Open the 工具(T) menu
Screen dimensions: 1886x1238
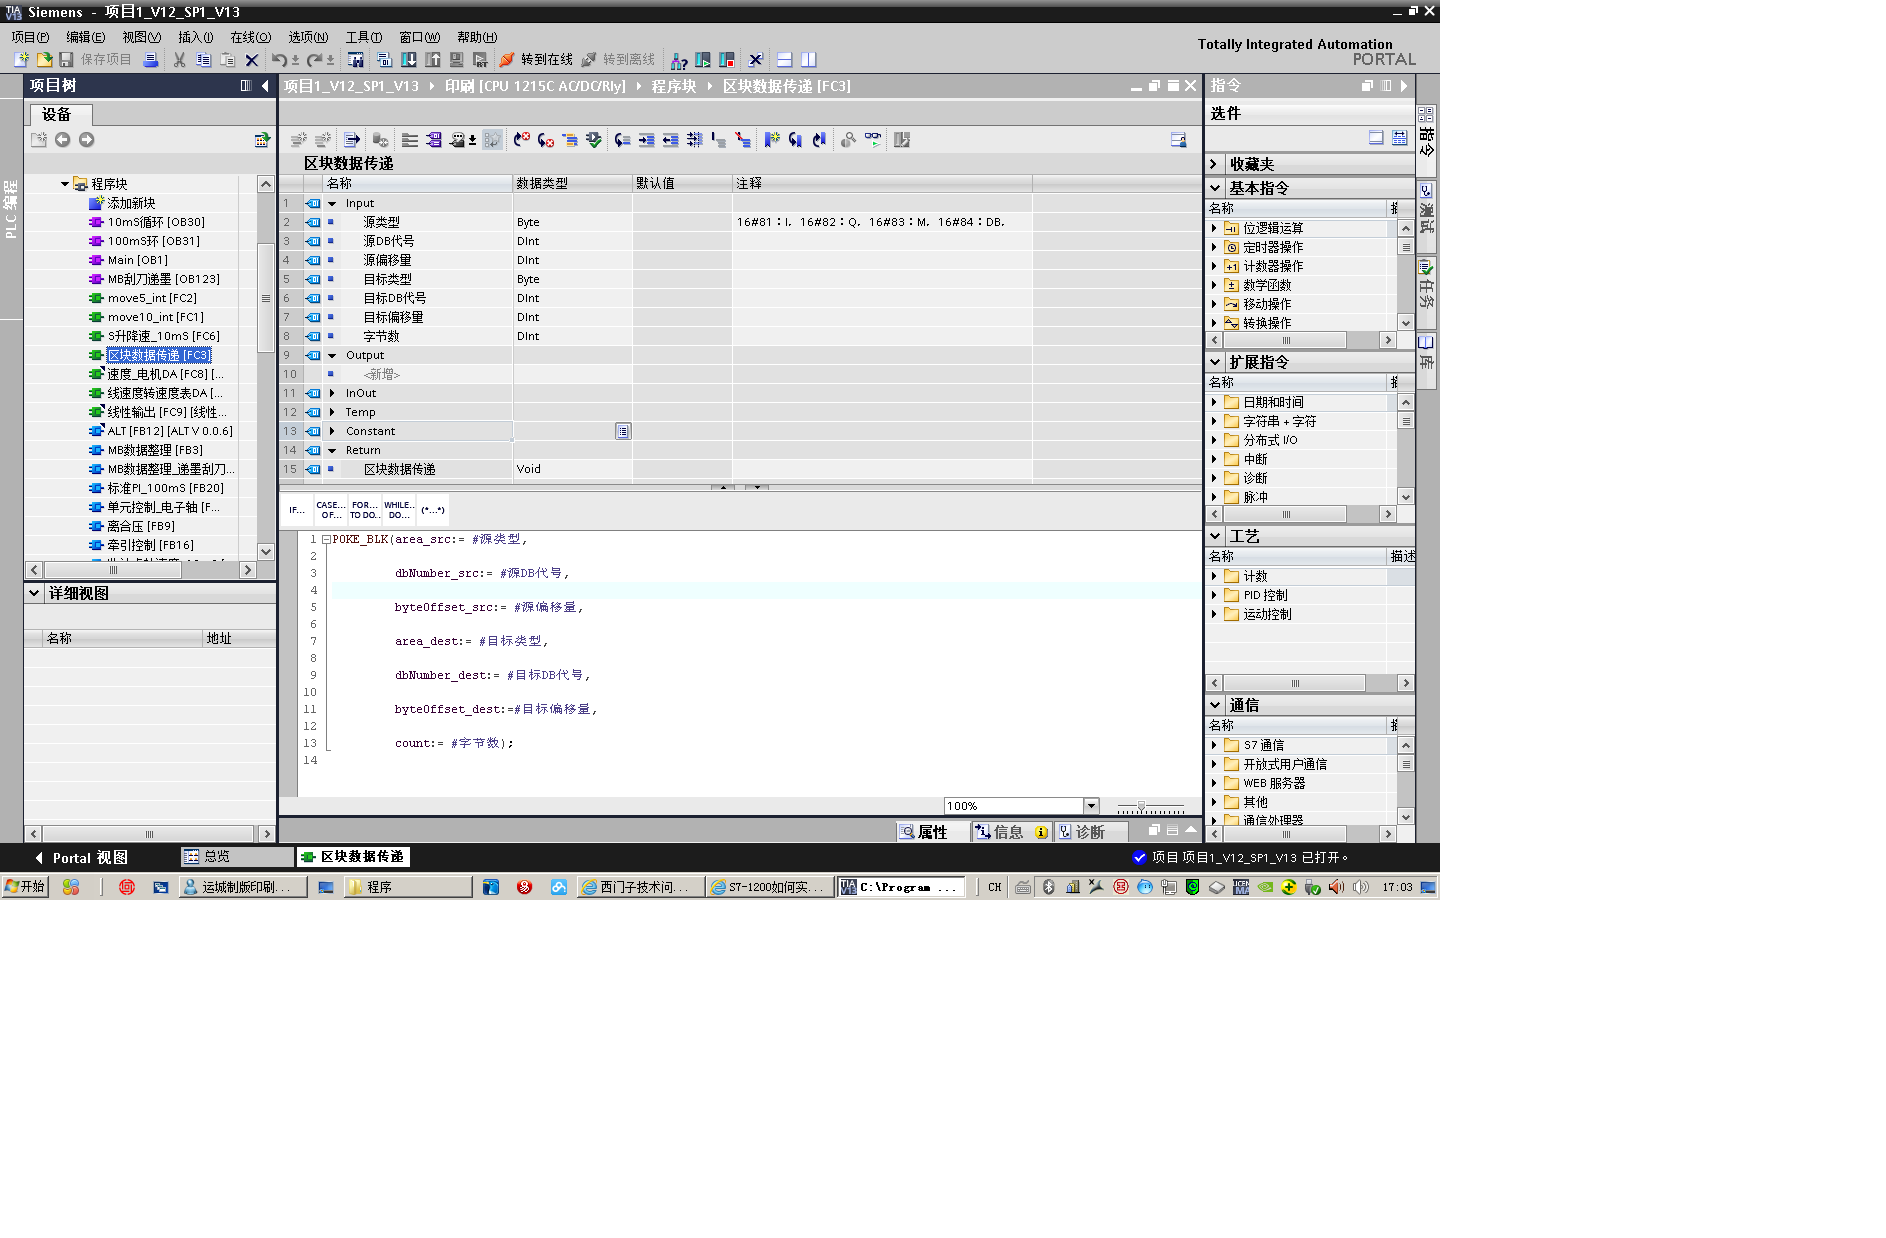[x=363, y=37]
